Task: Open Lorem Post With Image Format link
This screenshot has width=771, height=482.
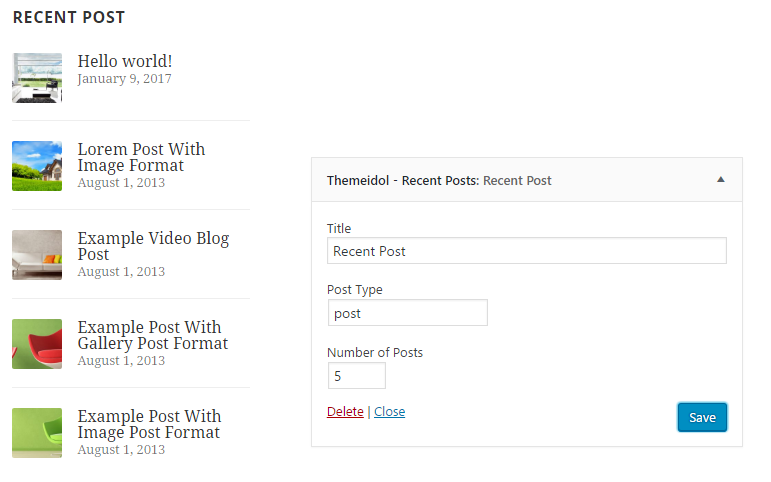Action: pyautogui.click(x=141, y=157)
